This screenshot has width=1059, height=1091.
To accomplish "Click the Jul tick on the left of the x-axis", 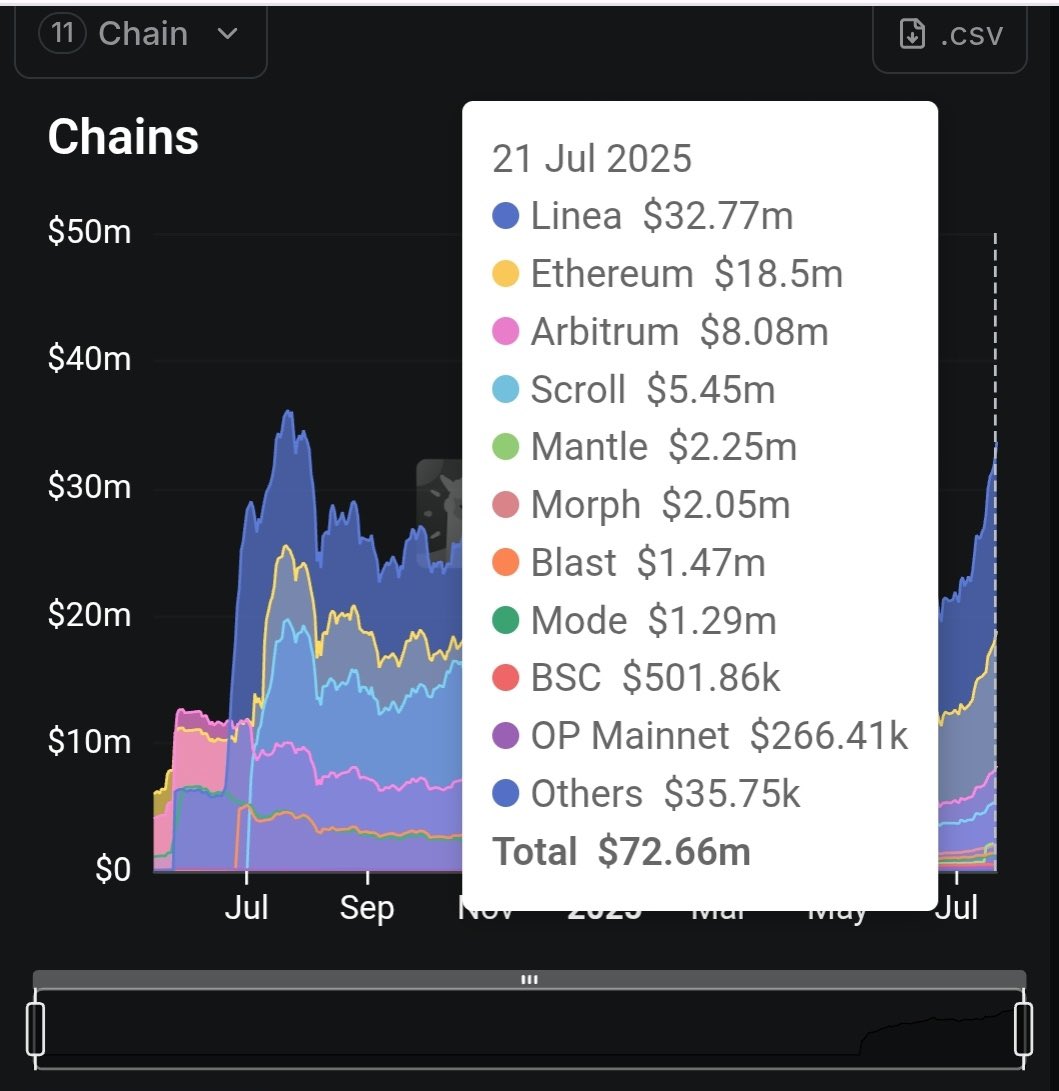I will click(x=246, y=907).
